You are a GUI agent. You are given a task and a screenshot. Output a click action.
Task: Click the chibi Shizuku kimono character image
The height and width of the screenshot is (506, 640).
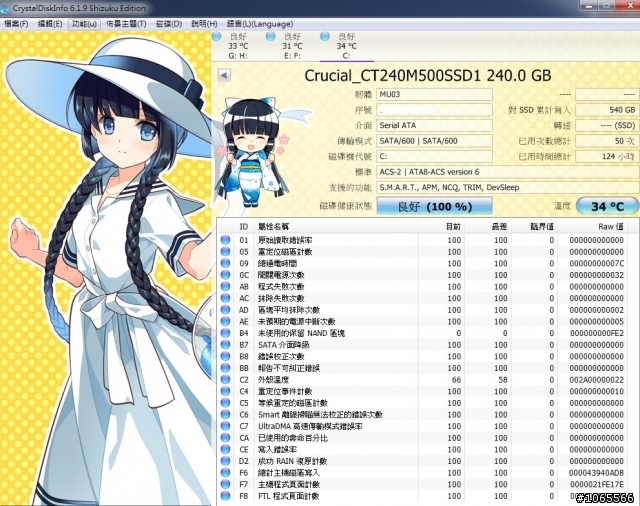tap(254, 154)
